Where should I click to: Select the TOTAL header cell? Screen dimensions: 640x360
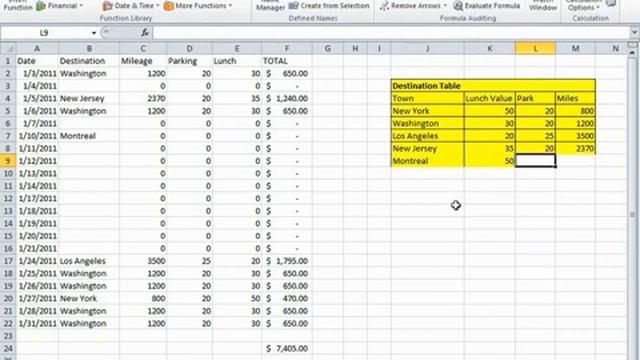pyautogui.click(x=287, y=61)
